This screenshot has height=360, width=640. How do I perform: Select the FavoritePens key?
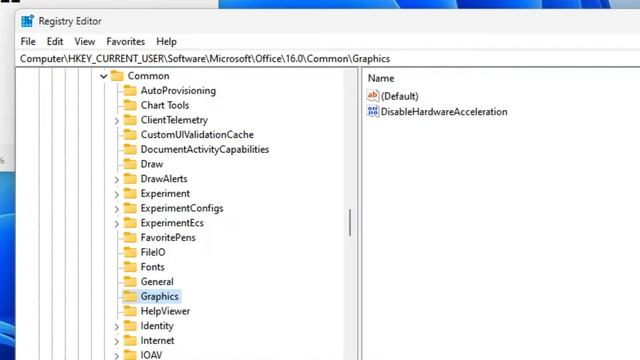coord(168,238)
